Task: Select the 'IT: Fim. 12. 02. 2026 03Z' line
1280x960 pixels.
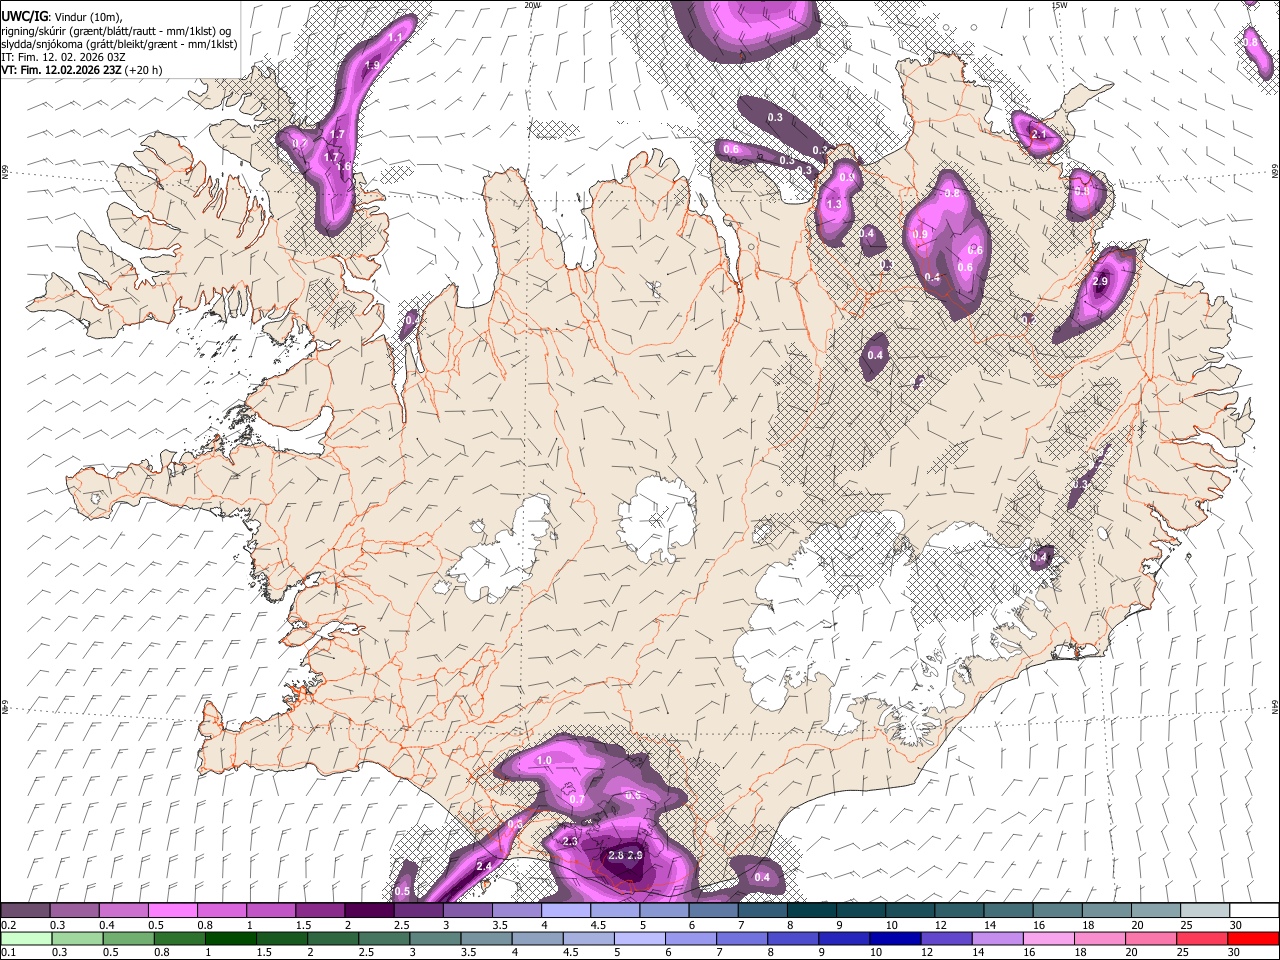Action: (x=63, y=57)
